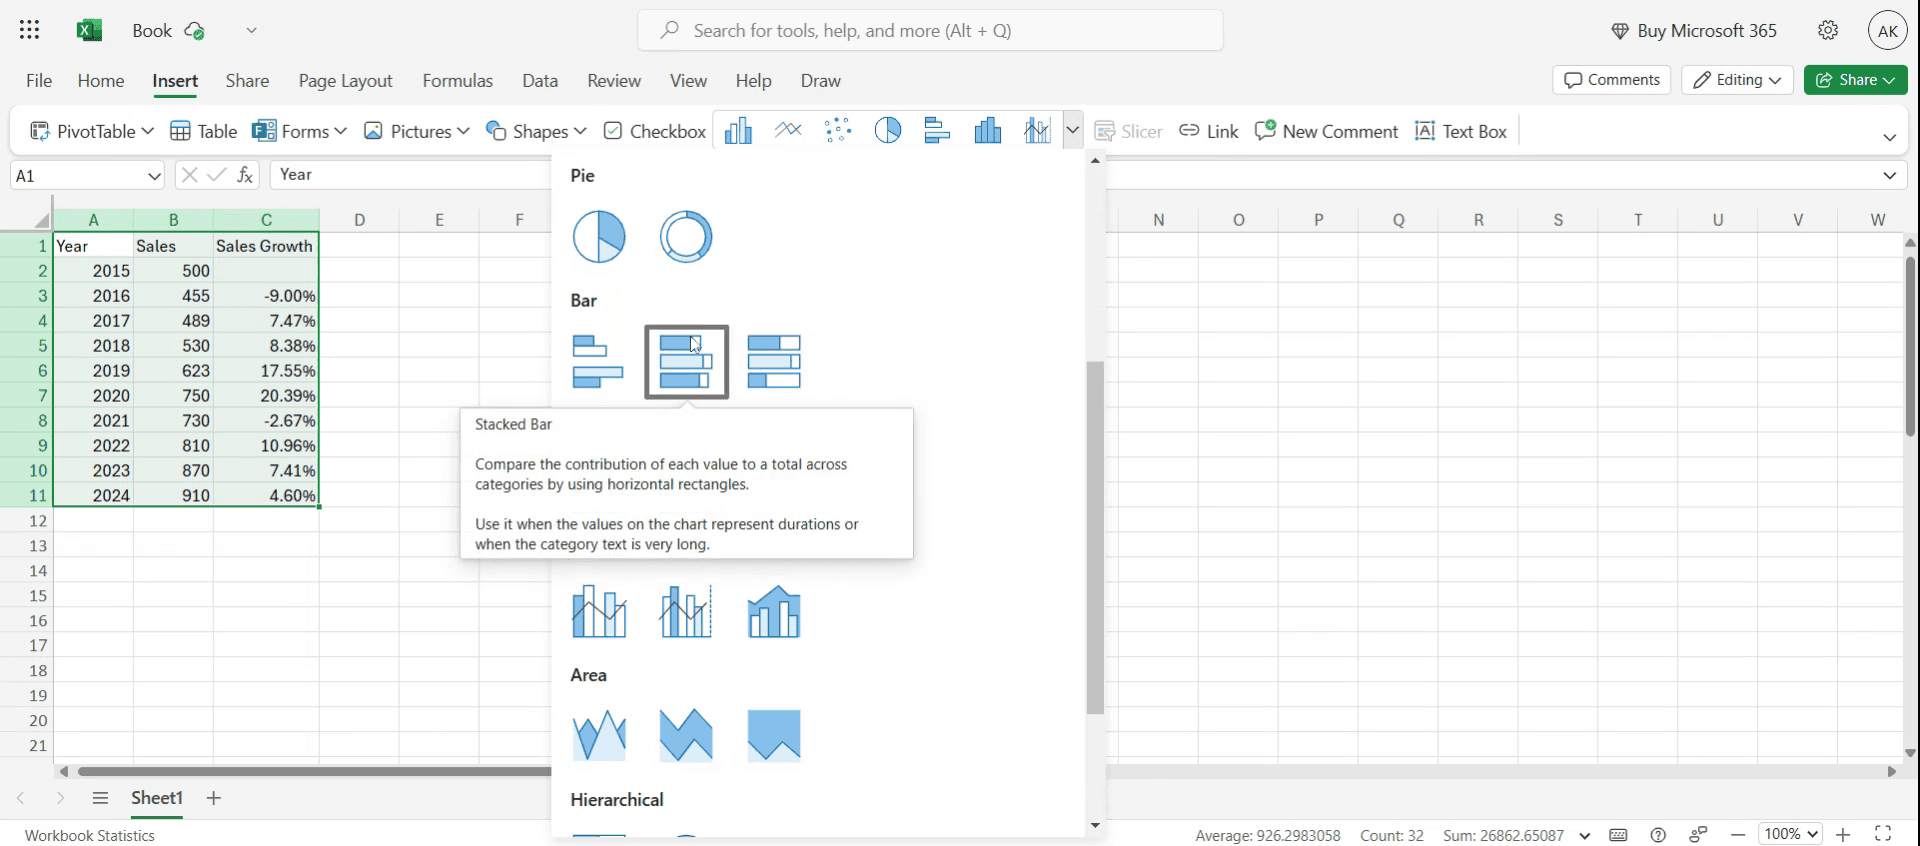This screenshot has width=1920, height=846.
Task: Open the document title dropdown arrow
Action: pyautogui.click(x=252, y=30)
